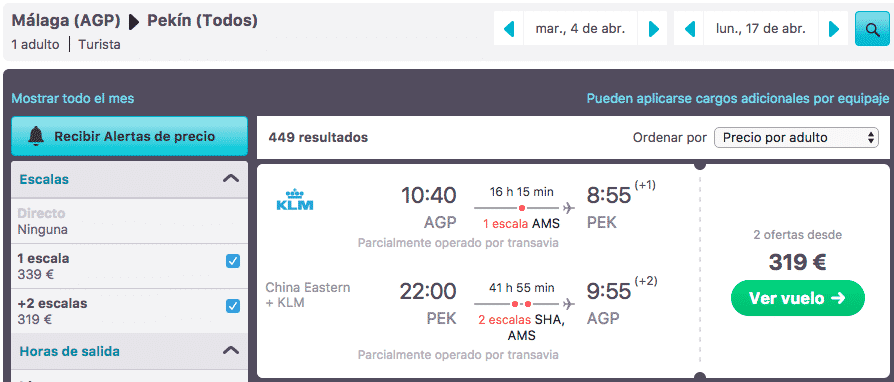This screenshot has width=894, height=382.
Task: Advance departure date with next arrow
Action: [x=653, y=29]
